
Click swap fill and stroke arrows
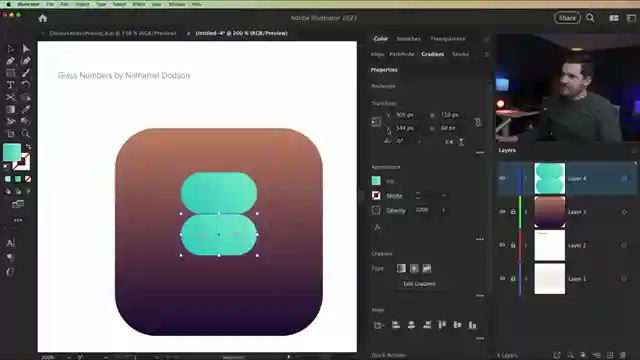coord(28,147)
